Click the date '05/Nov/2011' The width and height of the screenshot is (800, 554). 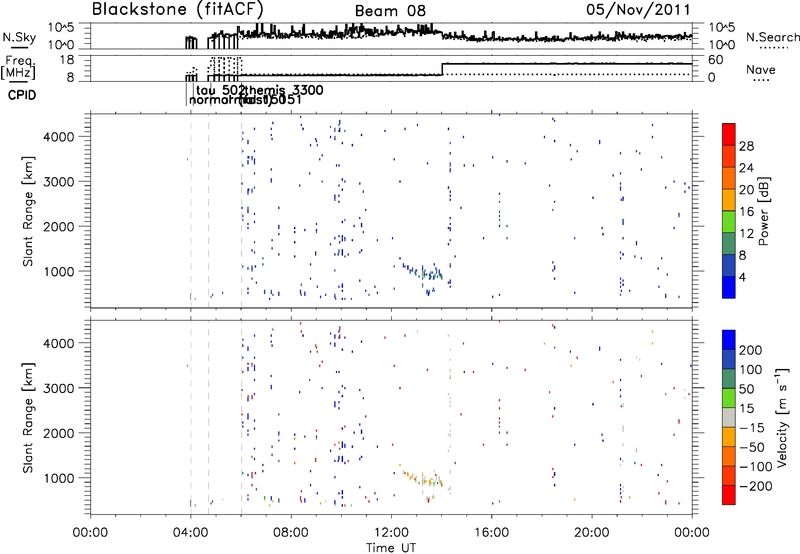point(638,9)
